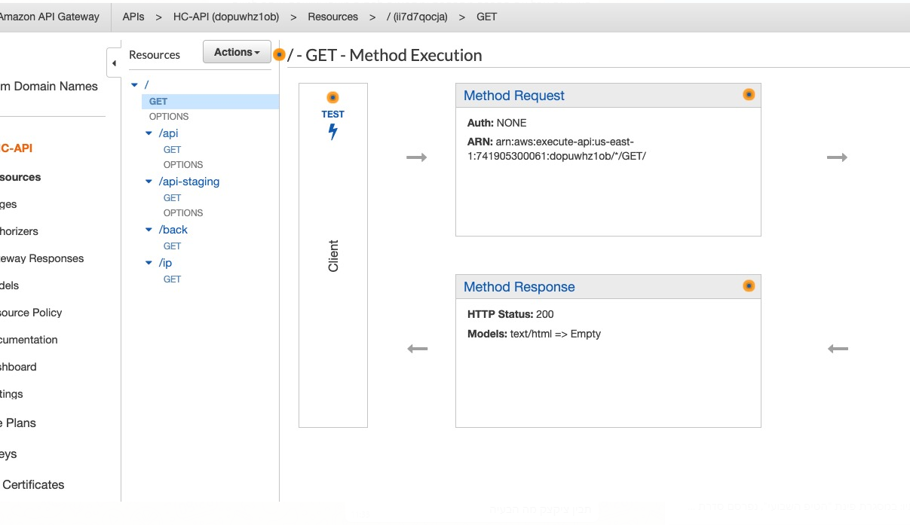This screenshot has width=910, height=525.
Task: Click the Auth: NONE text
Action: (497, 123)
